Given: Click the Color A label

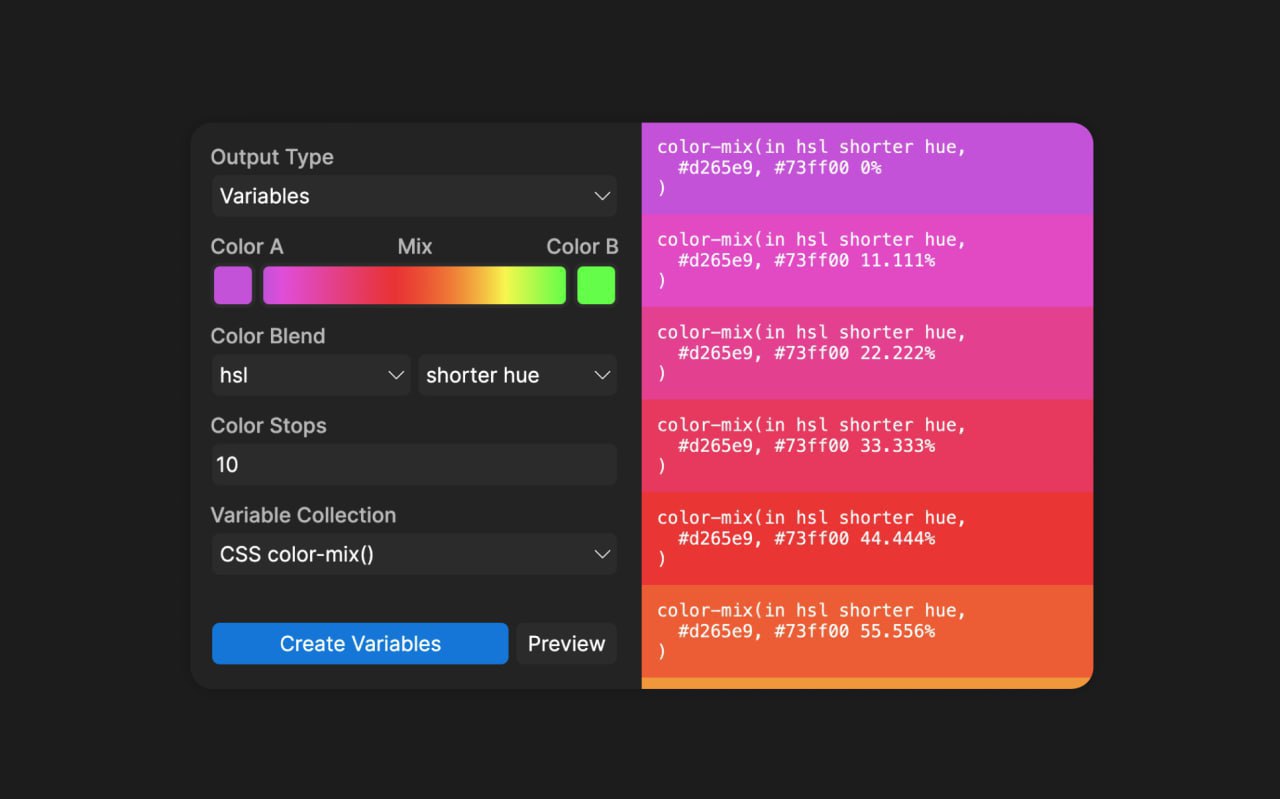Looking at the screenshot, I should click(x=247, y=246).
